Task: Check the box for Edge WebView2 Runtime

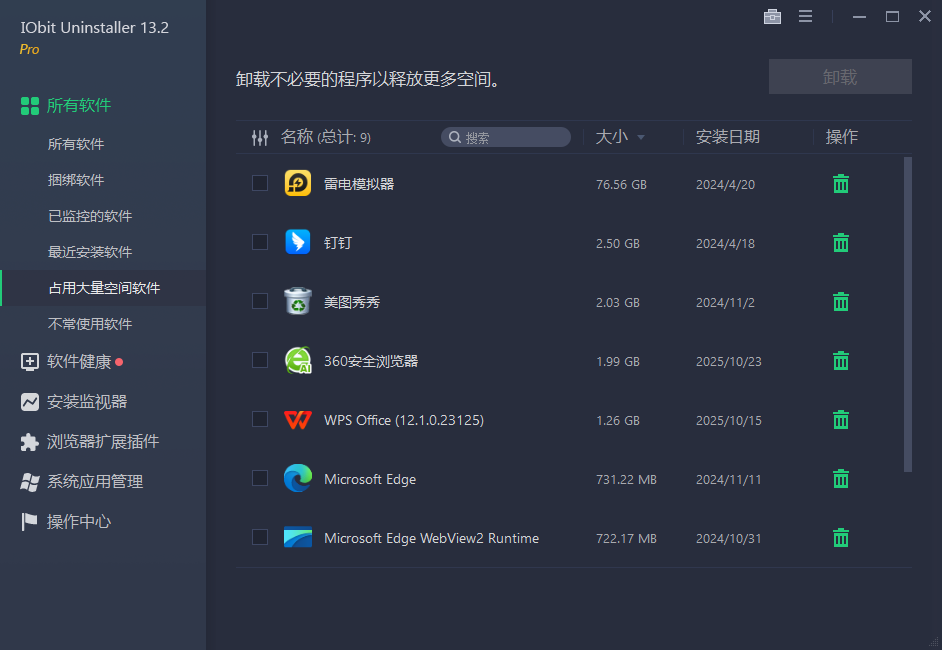Action: [x=260, y=536]
